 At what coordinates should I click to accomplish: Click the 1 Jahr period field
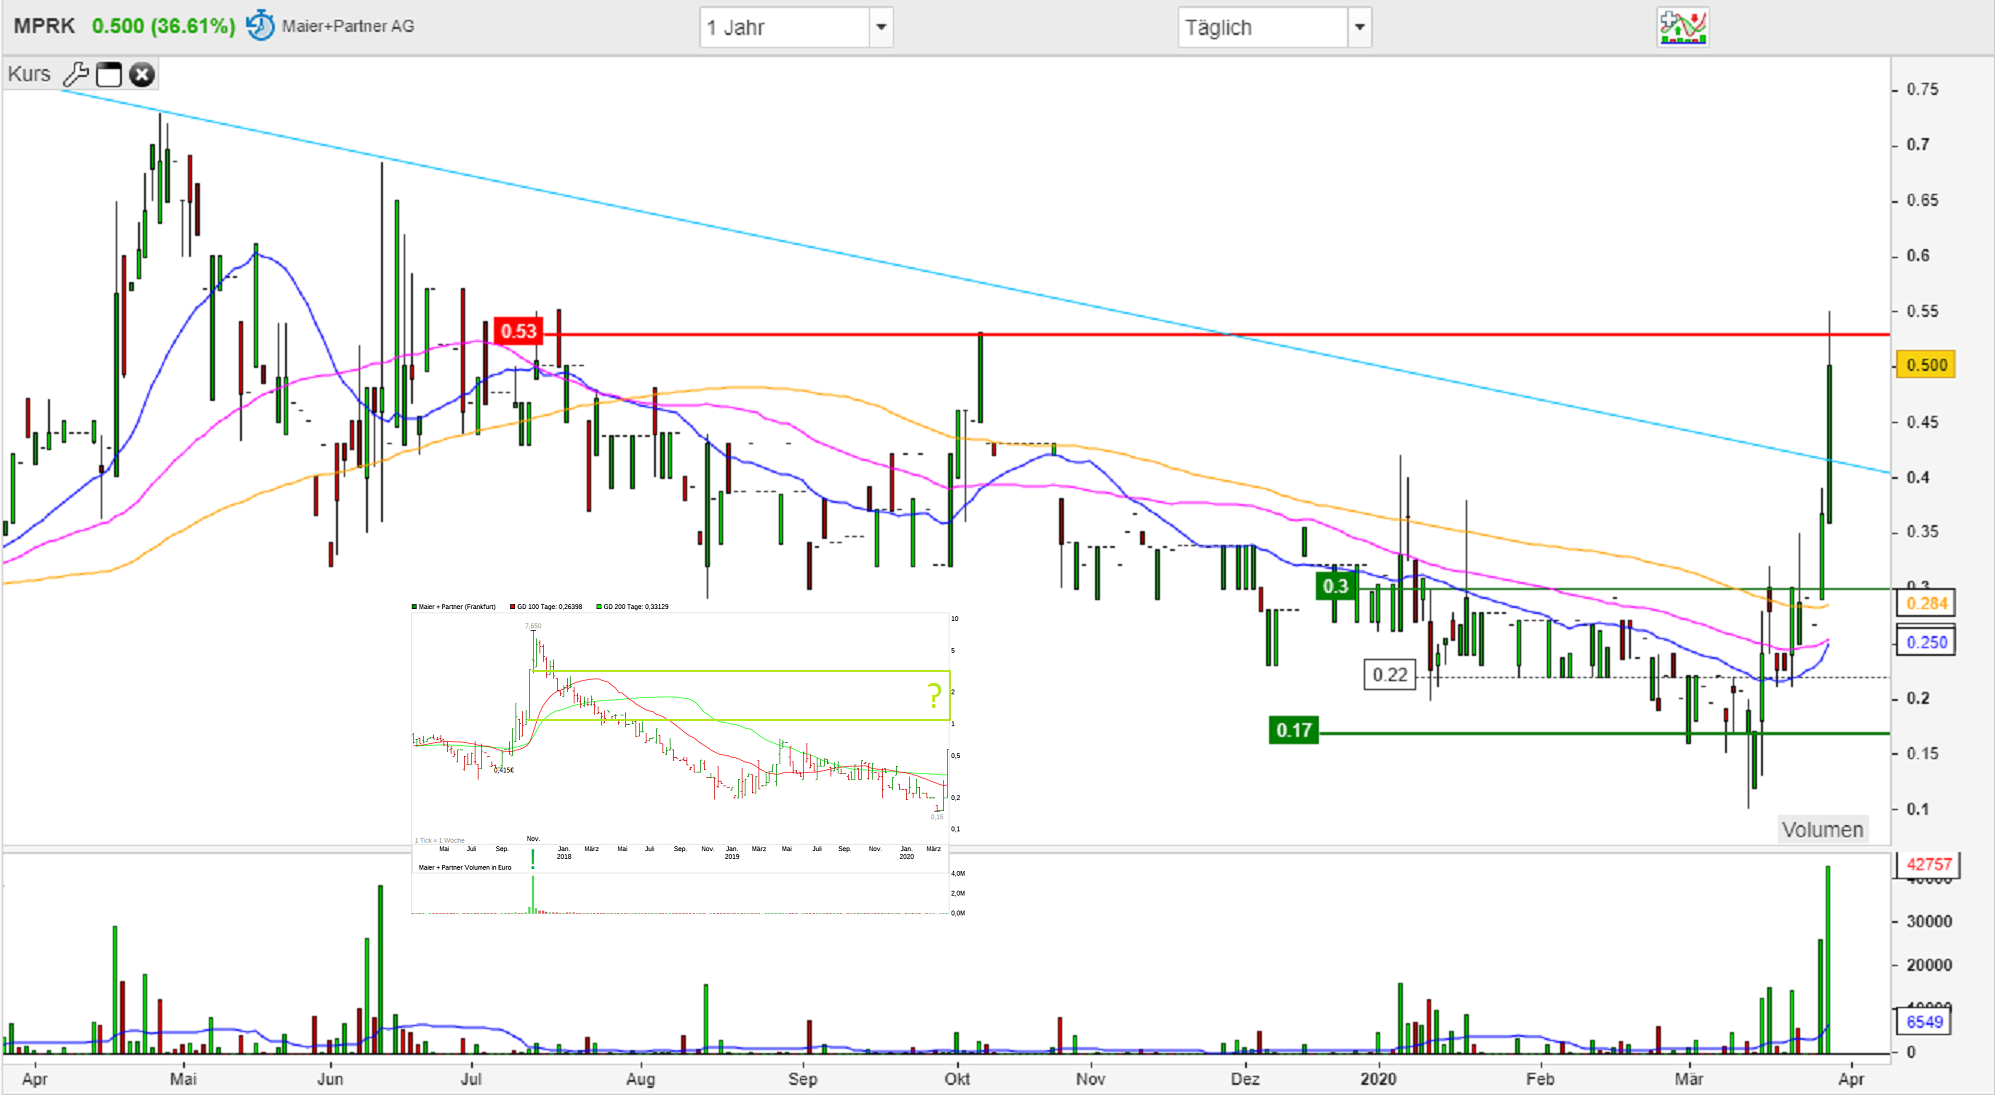784,27
